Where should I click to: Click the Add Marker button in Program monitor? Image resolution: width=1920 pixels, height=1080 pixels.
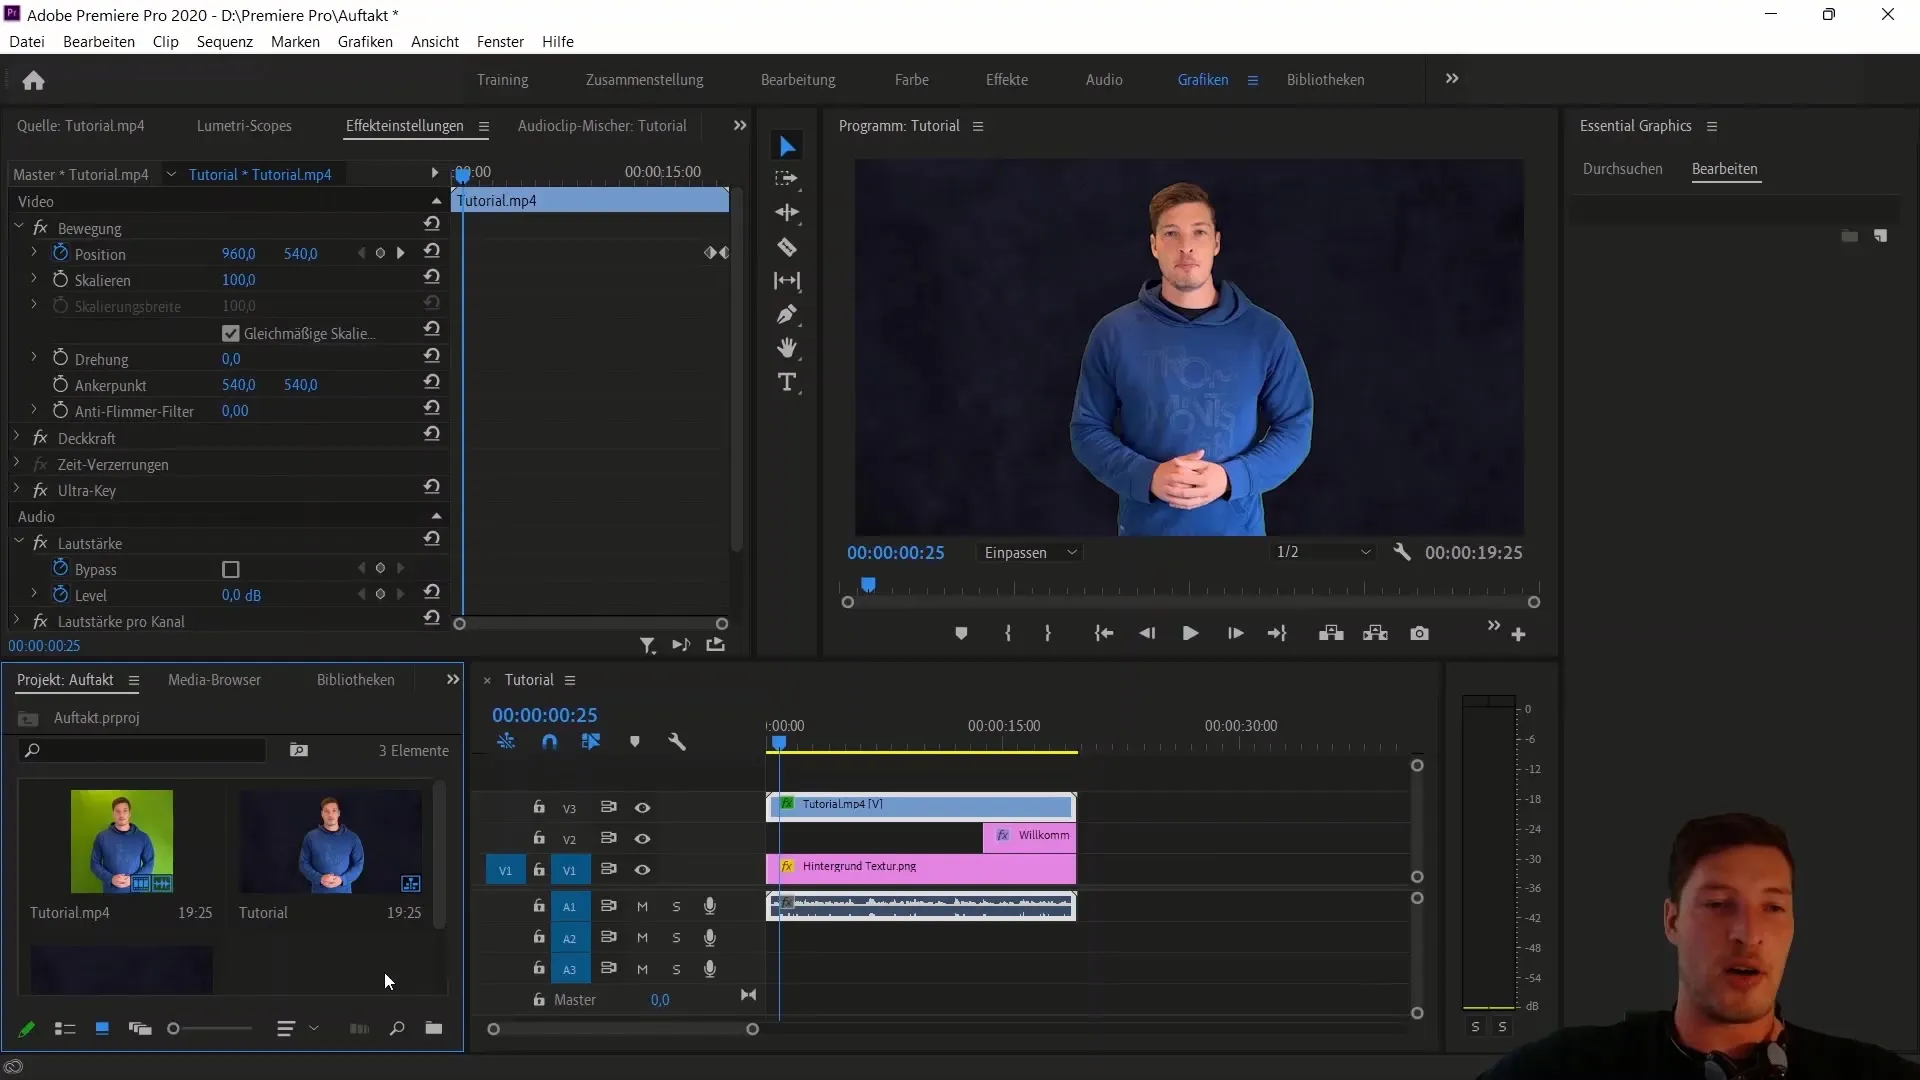[x=961, y=634]
